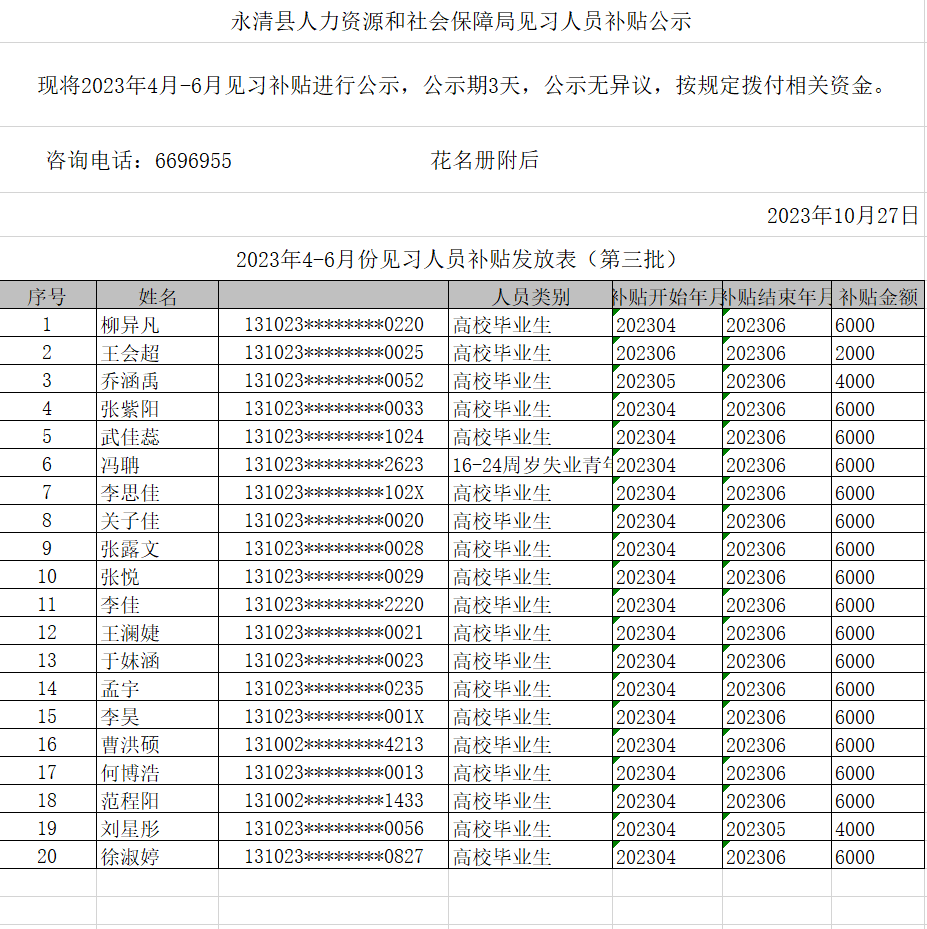Click ID cell 131023********2220
Image resolution: width=927 pixels, height=929 pixels.
coord(333,604)
